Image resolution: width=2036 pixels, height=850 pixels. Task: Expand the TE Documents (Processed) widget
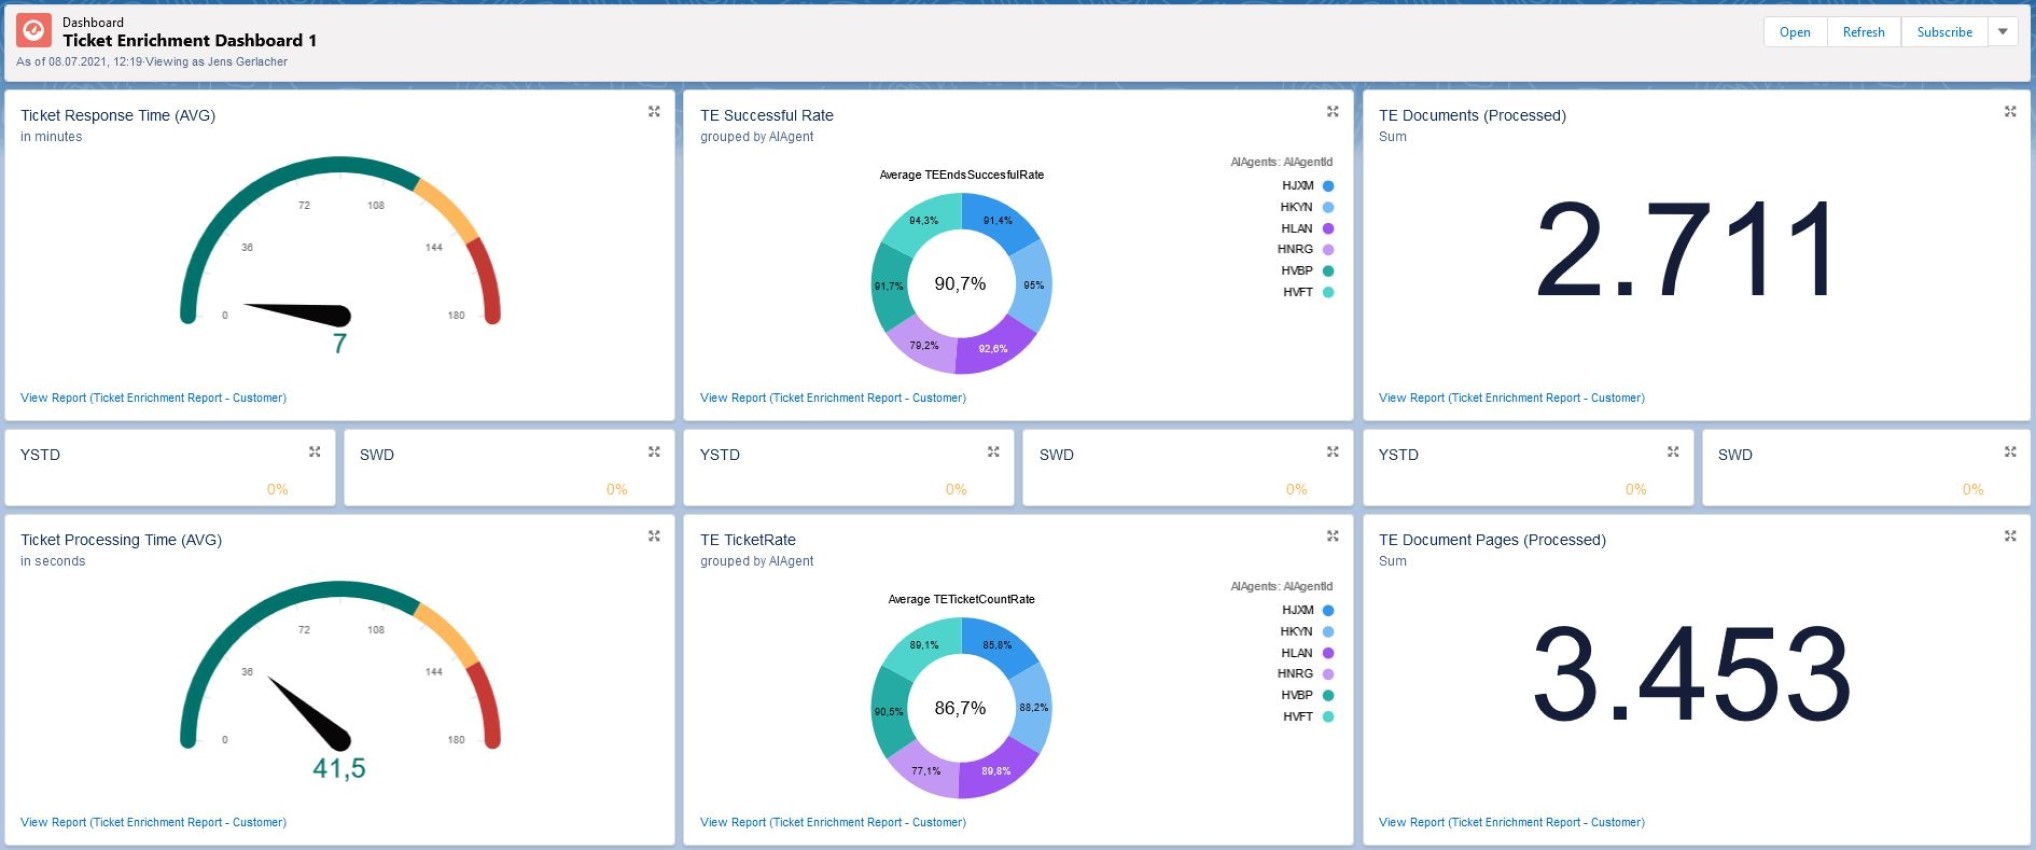pyautogui.click(x=2010, y=112)
